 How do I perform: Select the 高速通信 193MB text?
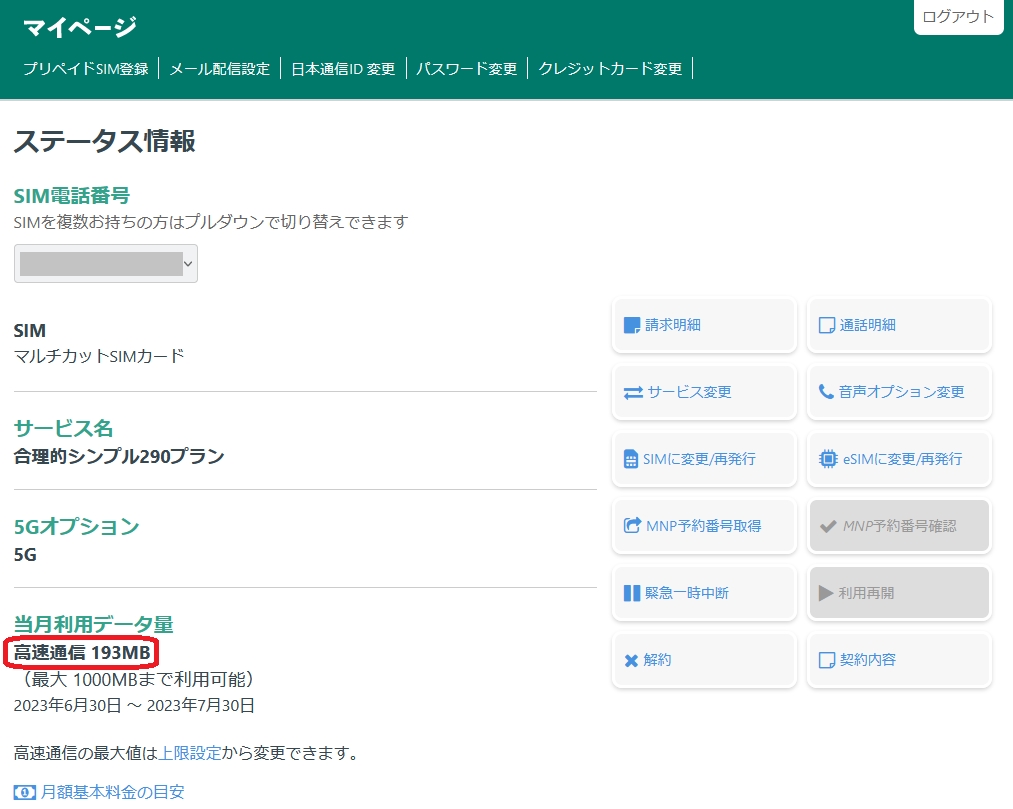tap(82, 653)
